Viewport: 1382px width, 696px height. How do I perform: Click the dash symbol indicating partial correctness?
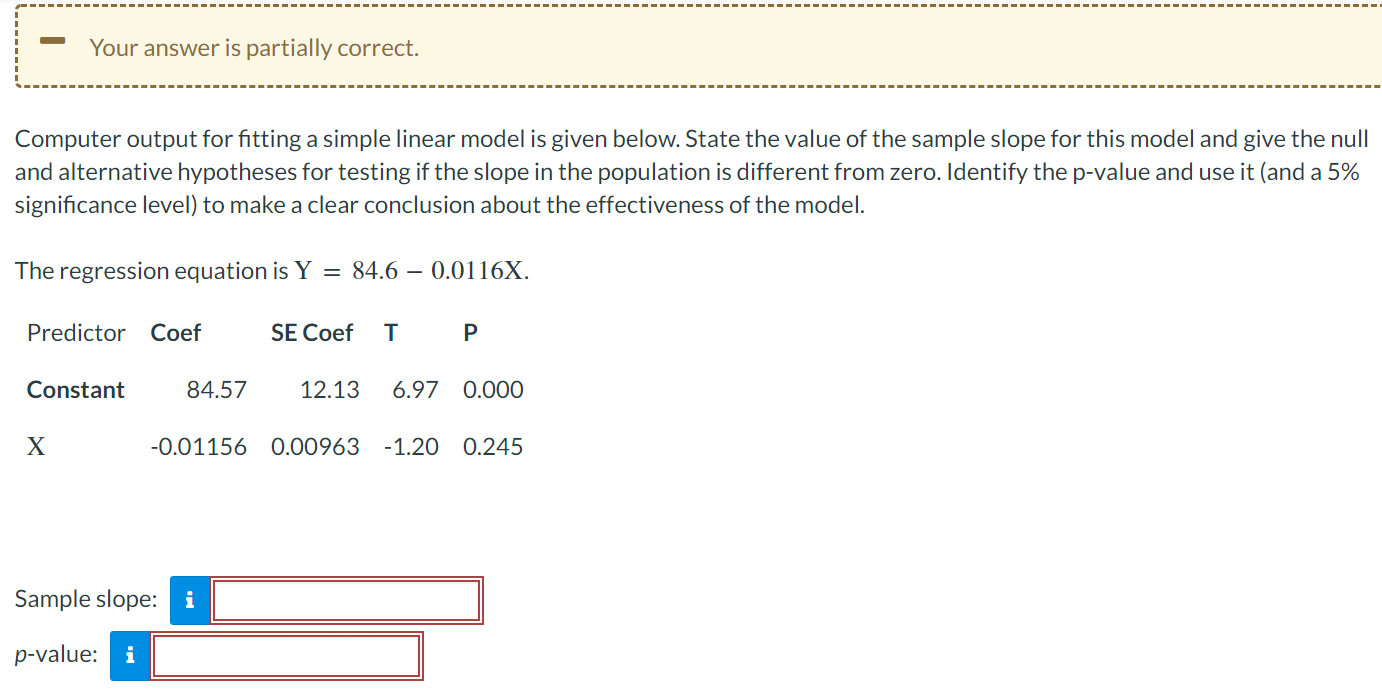click(x=53, y=39)
